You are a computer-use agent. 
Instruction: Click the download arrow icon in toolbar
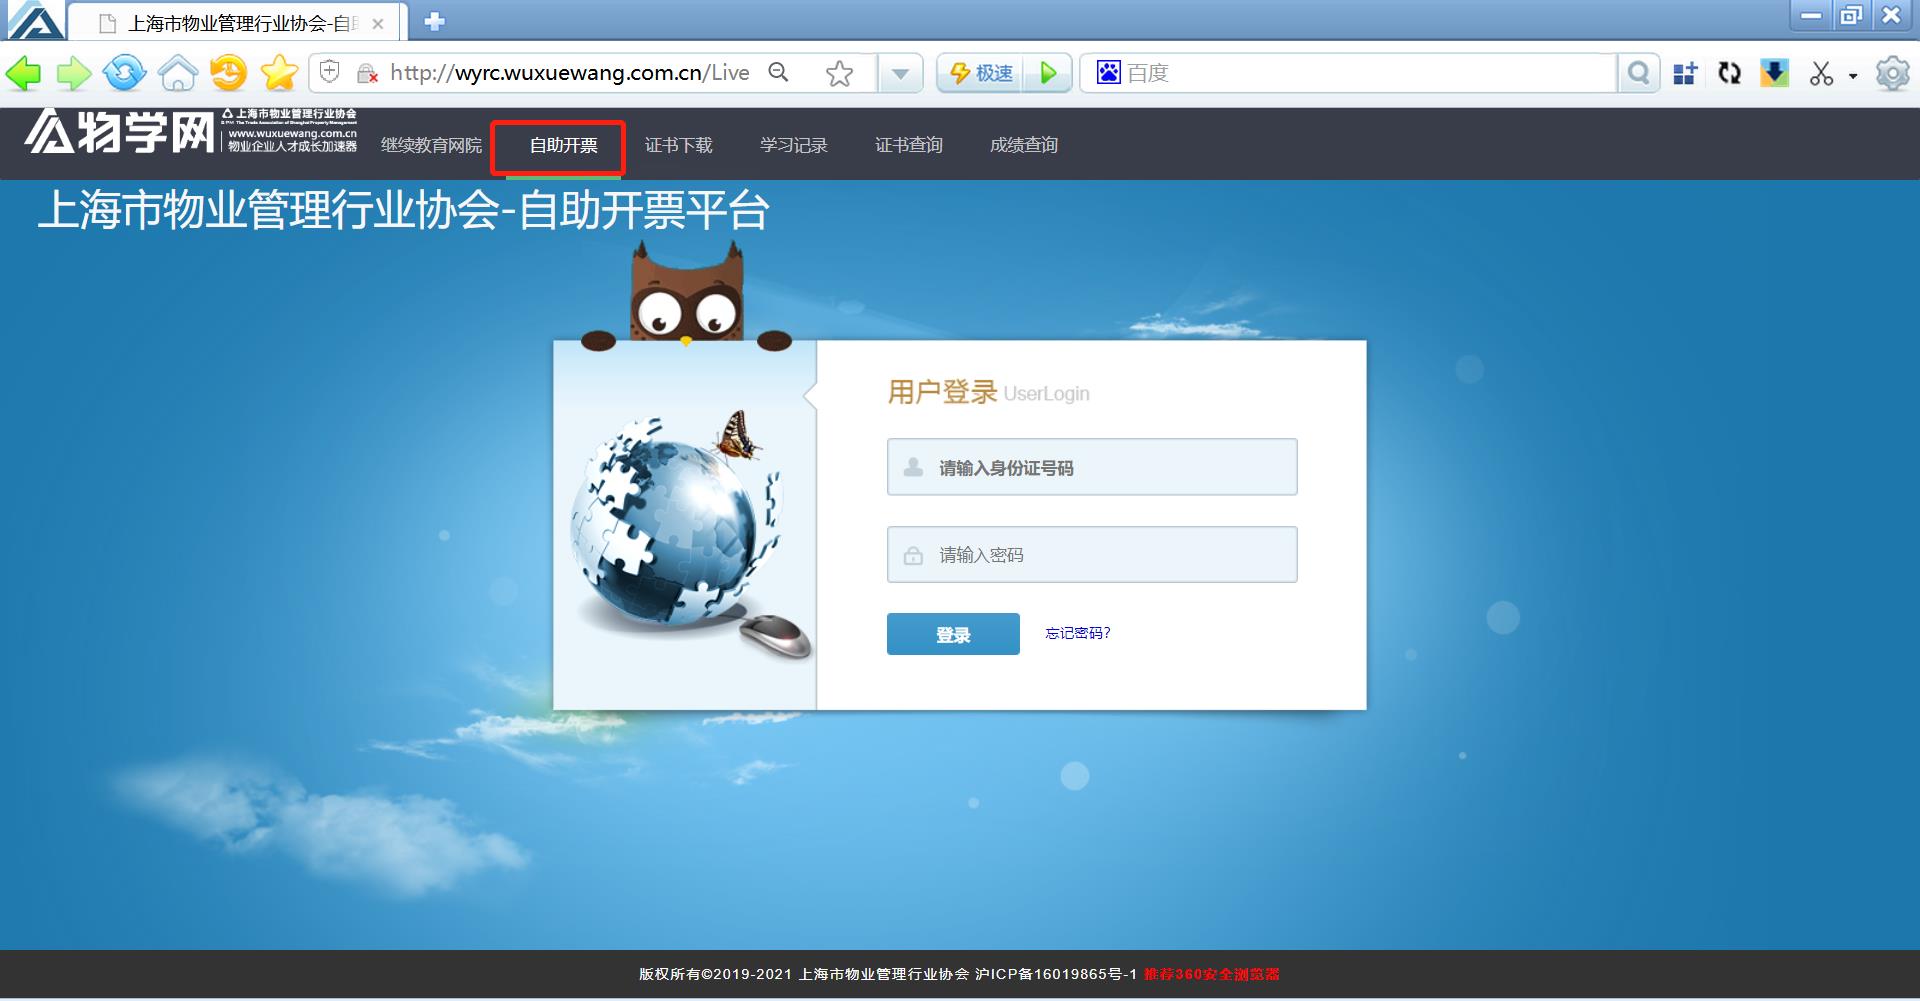(1774, 73)
